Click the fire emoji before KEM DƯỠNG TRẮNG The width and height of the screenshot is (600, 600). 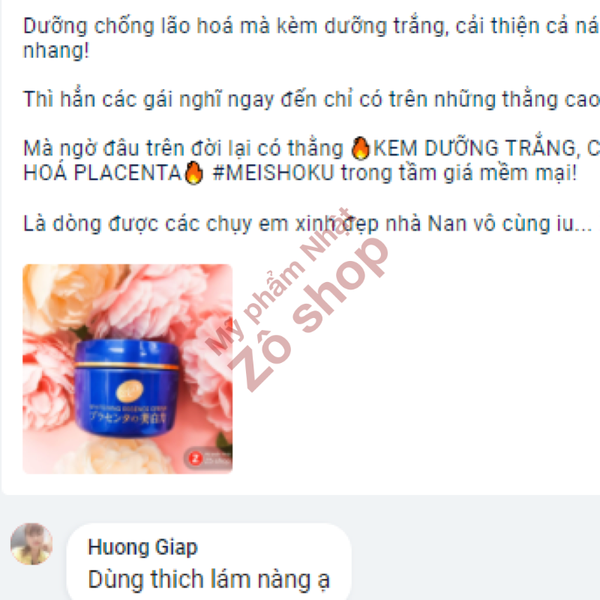[360, 148]
